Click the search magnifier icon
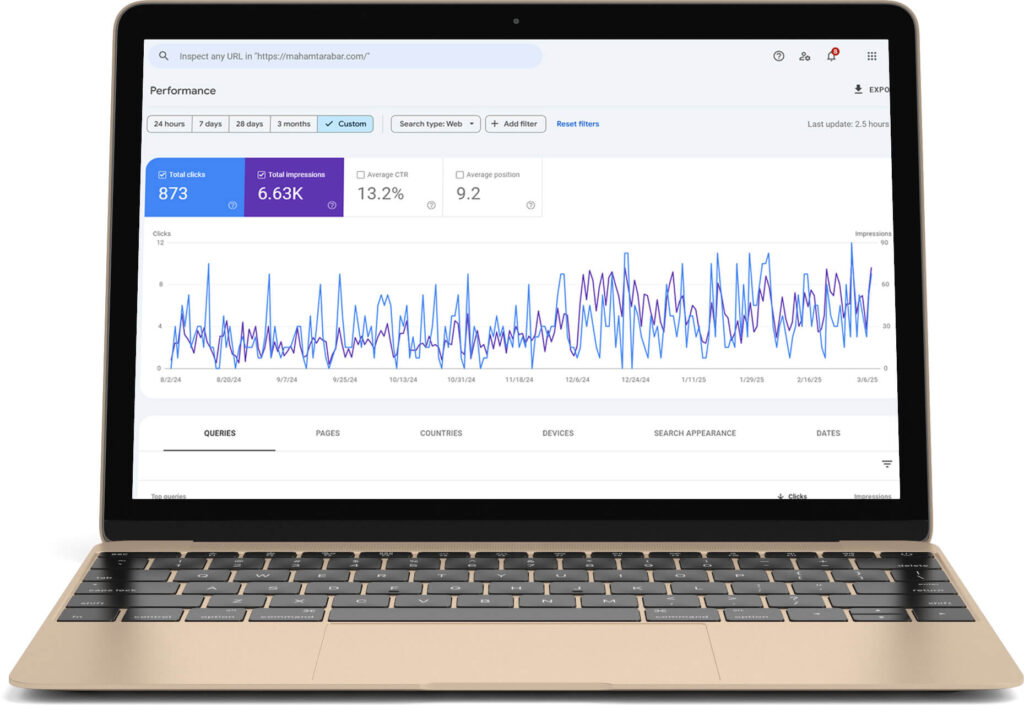This screenshot has height=705, width=1024. point(164,56)
